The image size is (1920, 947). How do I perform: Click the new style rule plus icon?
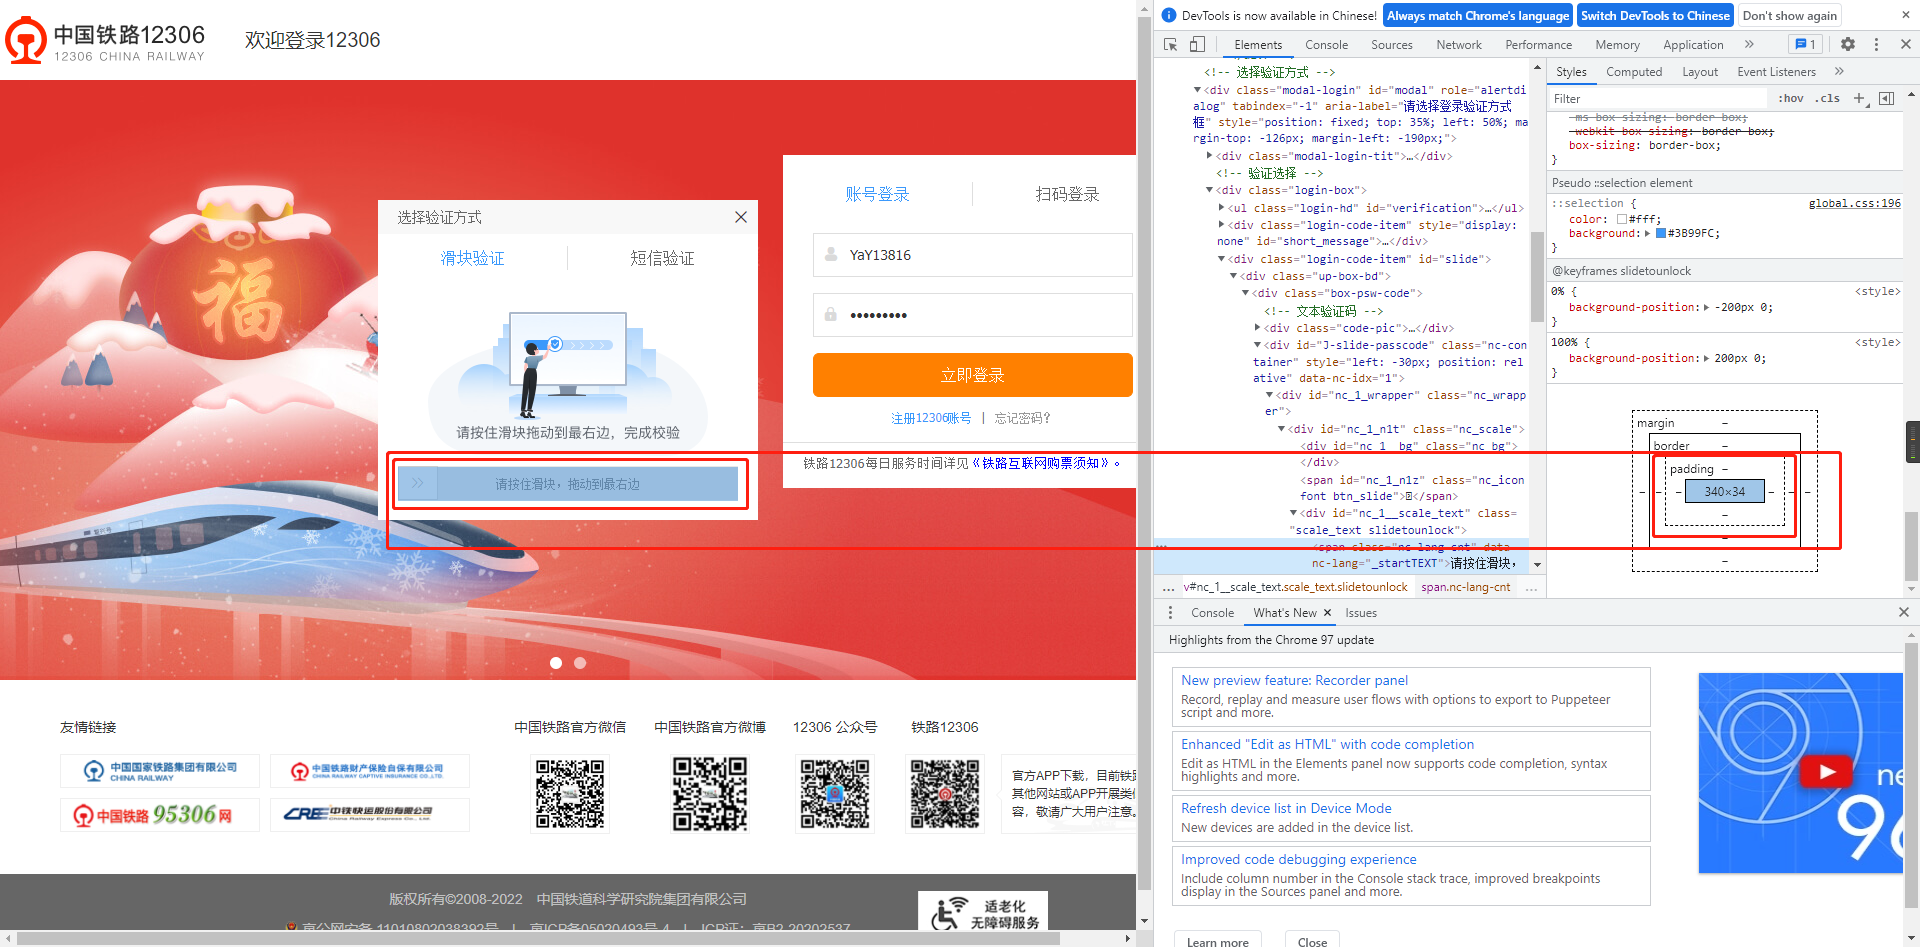pos(1859,98)
